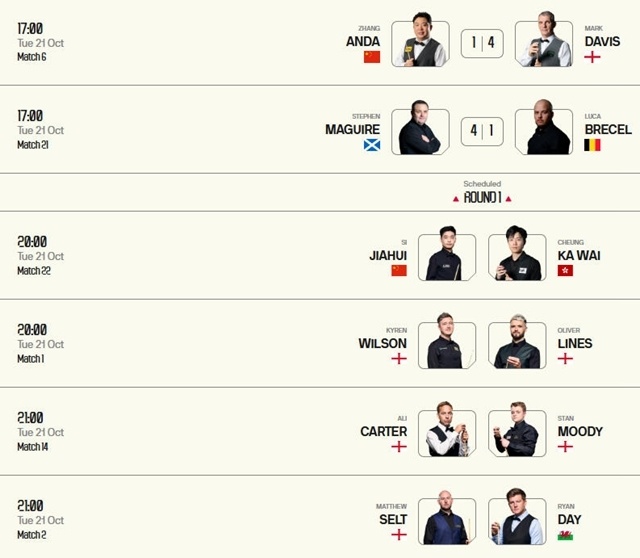Open Ali Carter player photo
The image size is (640, 558).
click(446, 431)
